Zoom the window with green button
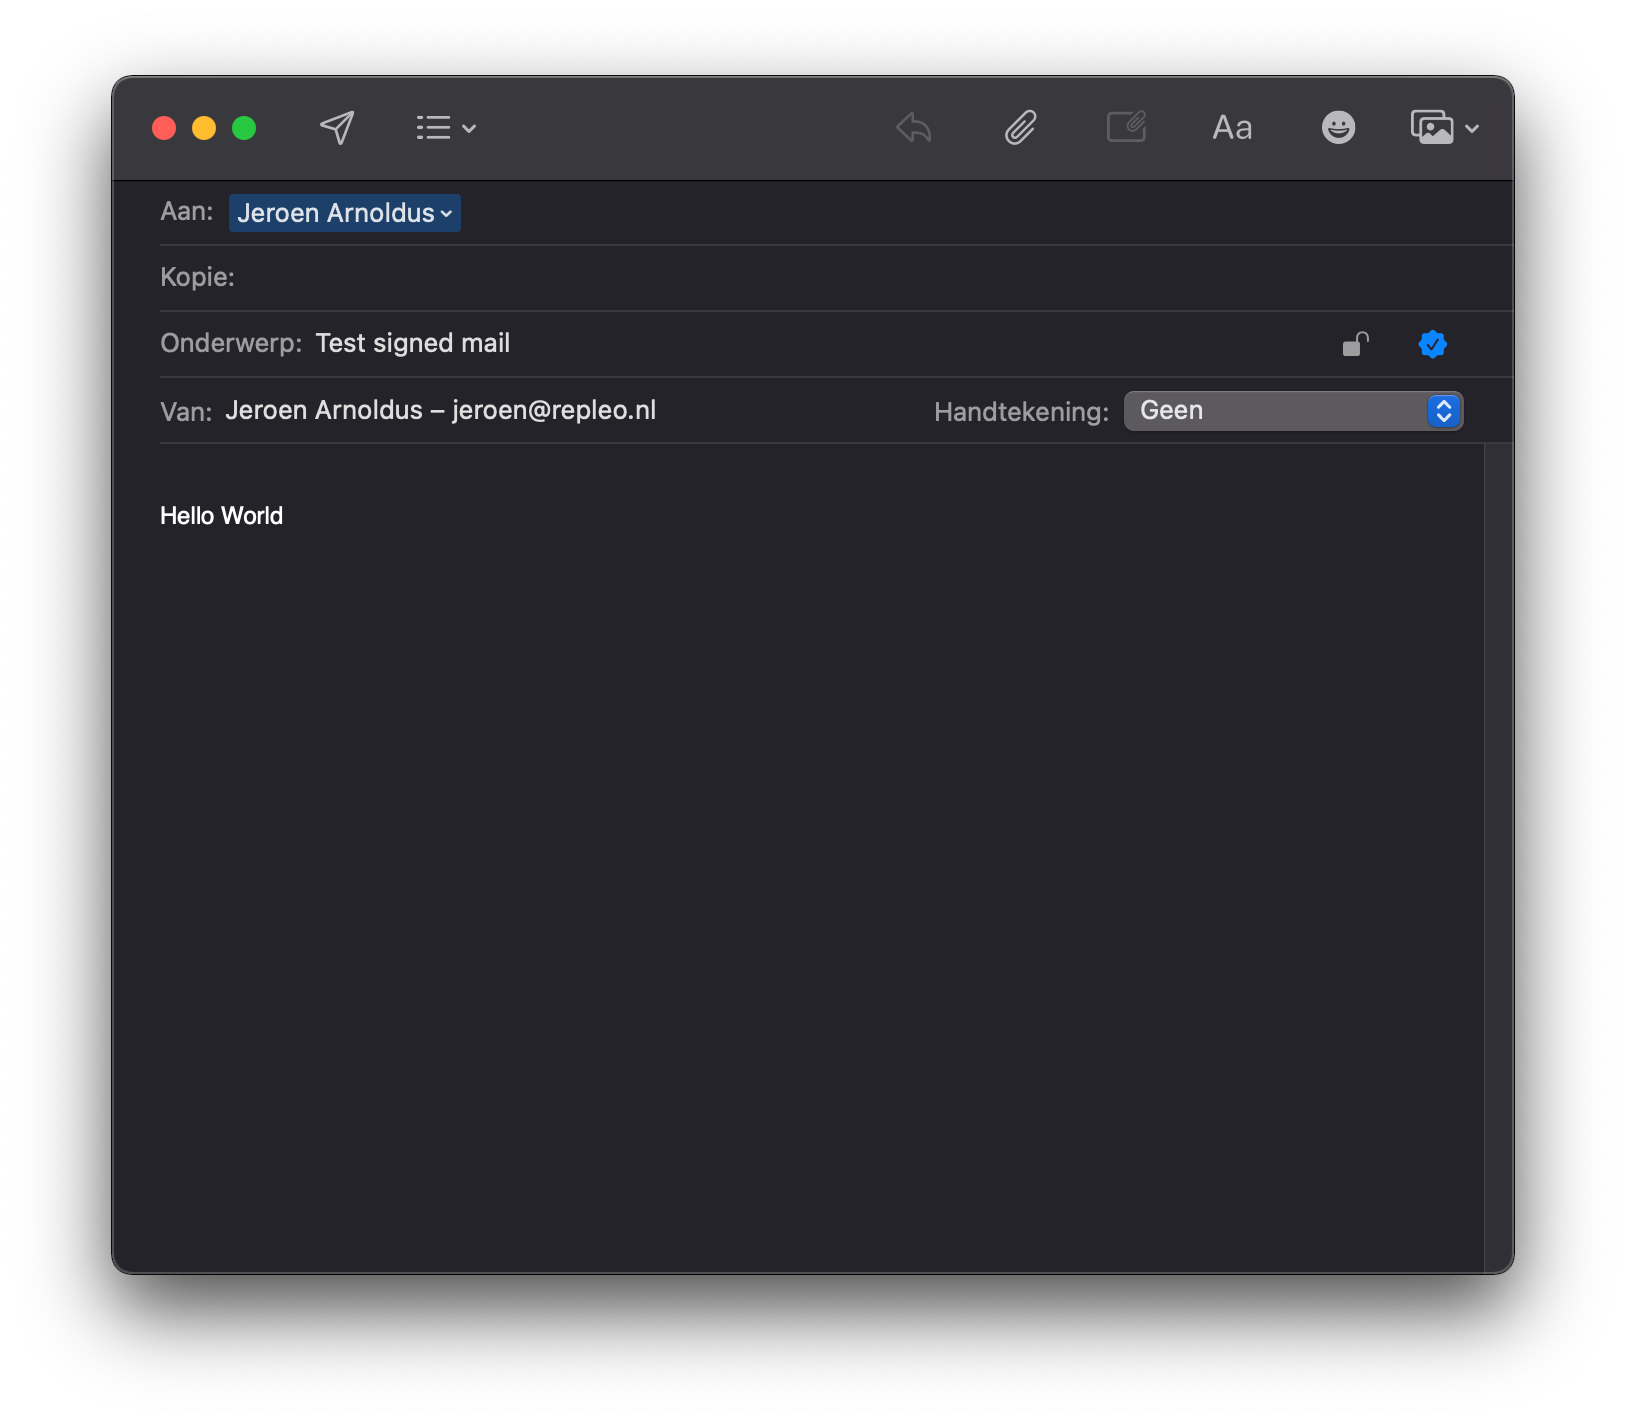Image resolution: width=1626 pixels, height=1422 pixels. (244, 128)
